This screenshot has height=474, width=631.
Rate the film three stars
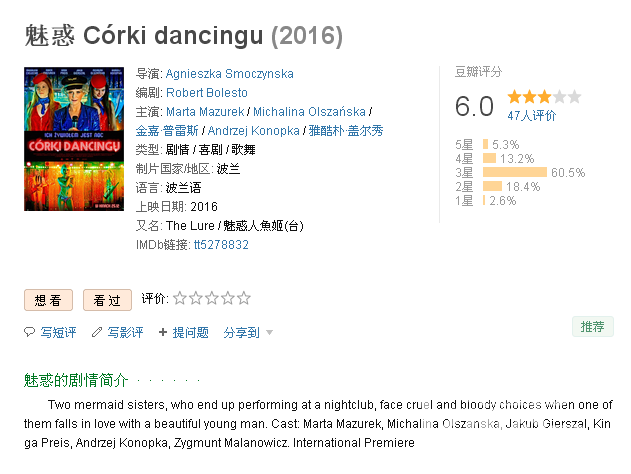coord(212,298)
